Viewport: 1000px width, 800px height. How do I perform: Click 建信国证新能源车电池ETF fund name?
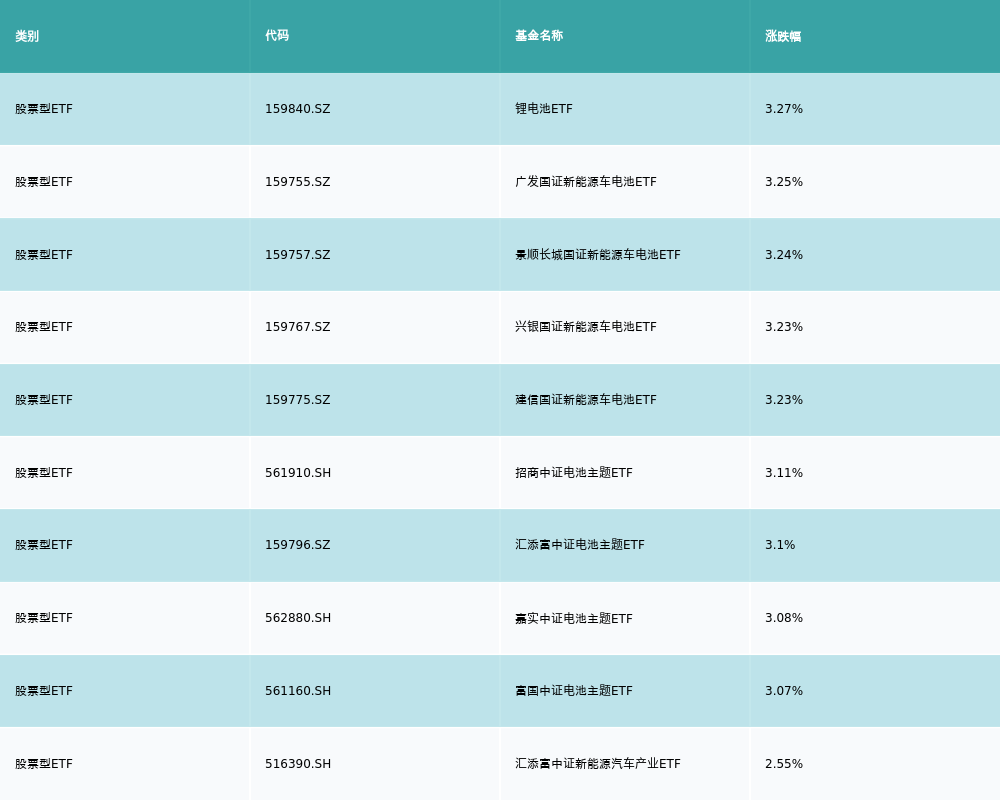pos(585,400)
